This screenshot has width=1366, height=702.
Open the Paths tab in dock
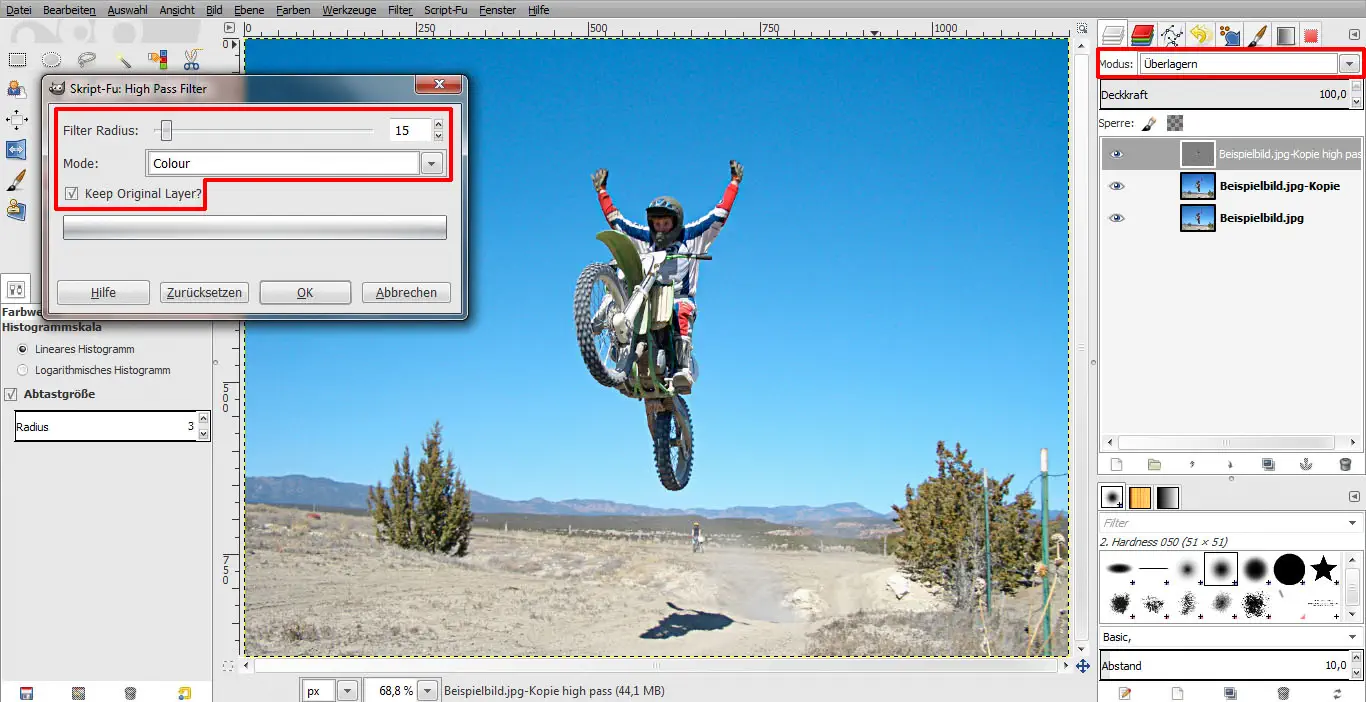tap(1172, 36)
